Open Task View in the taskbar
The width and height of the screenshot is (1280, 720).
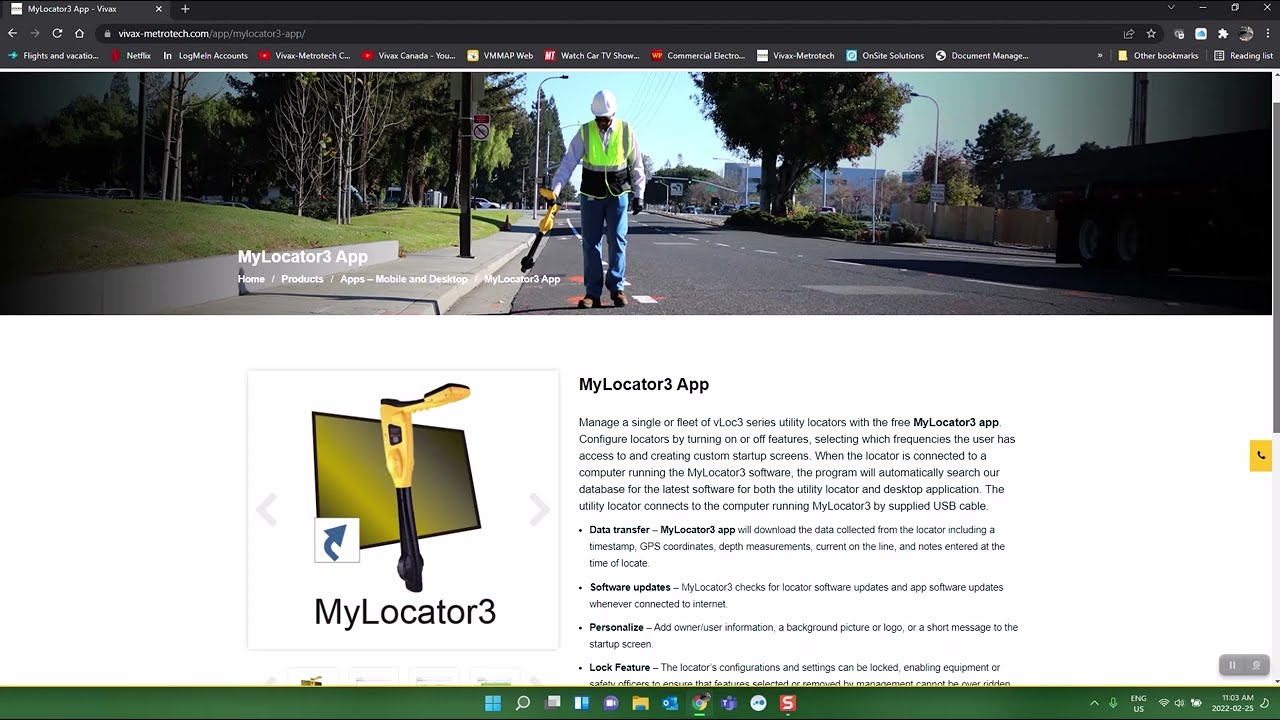click(x=552, y=703)
